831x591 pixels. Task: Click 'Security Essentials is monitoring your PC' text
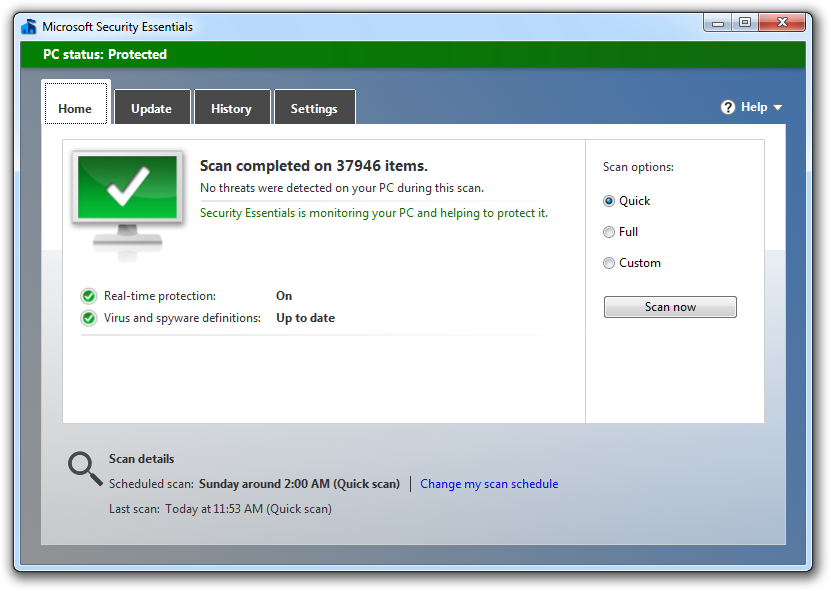374,213
